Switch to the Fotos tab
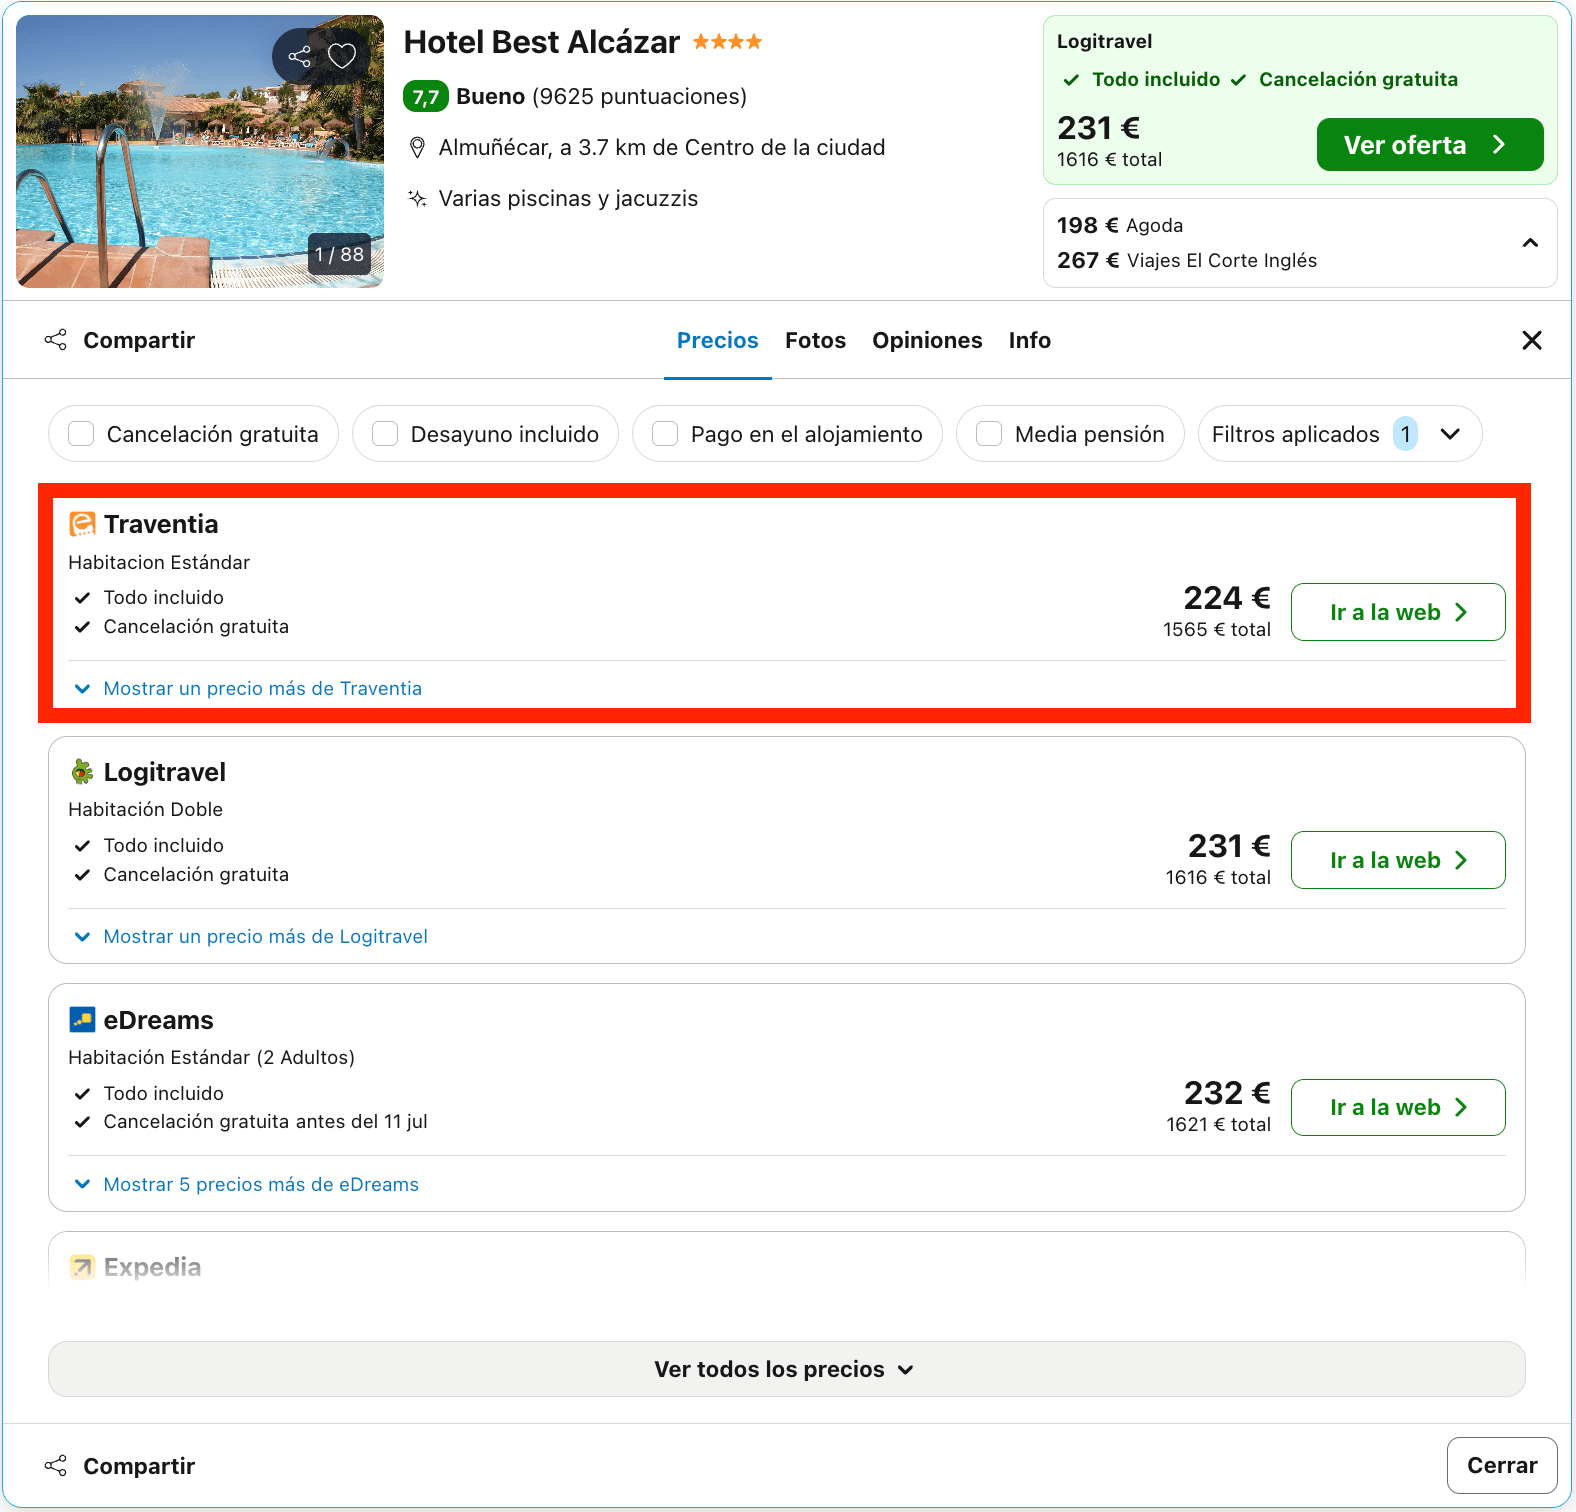The height and width of the screenshot is (1512, 1576). tap(815, 340)
